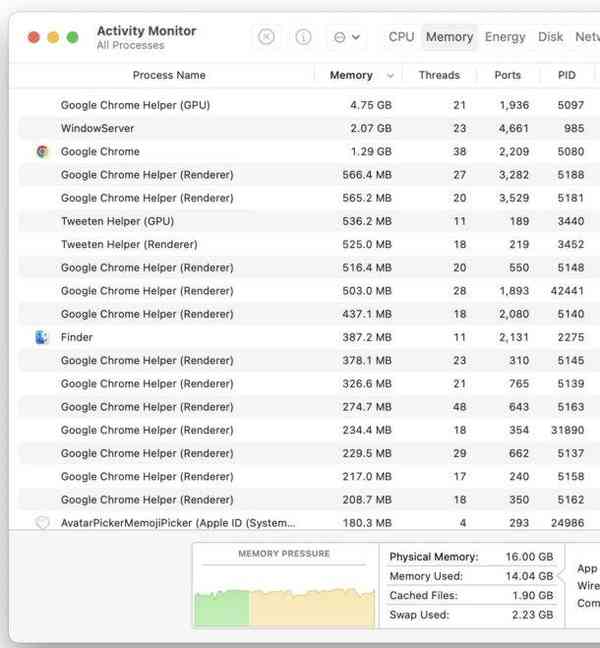
Task: Select Chrome Helper (Renderer) using 217.0 MB
Action: point(309,476)
